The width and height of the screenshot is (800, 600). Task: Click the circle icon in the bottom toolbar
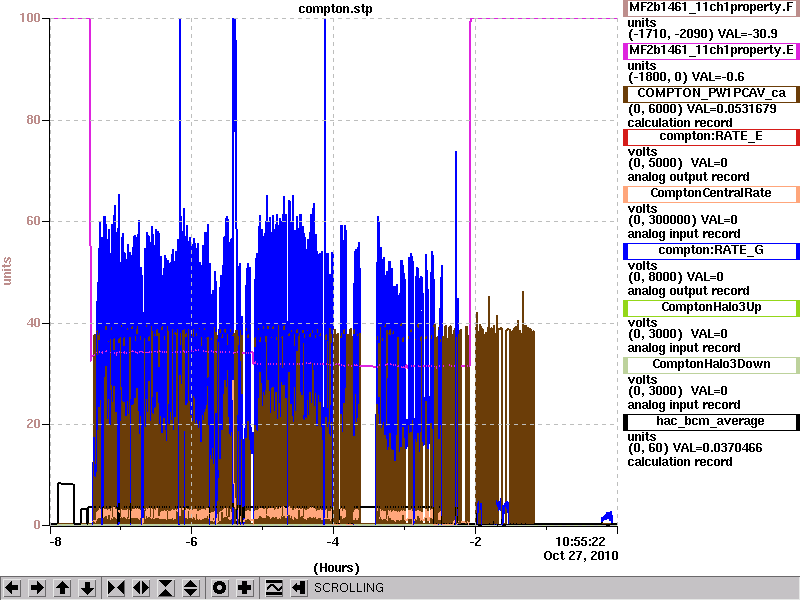click(x=219, y=588)
